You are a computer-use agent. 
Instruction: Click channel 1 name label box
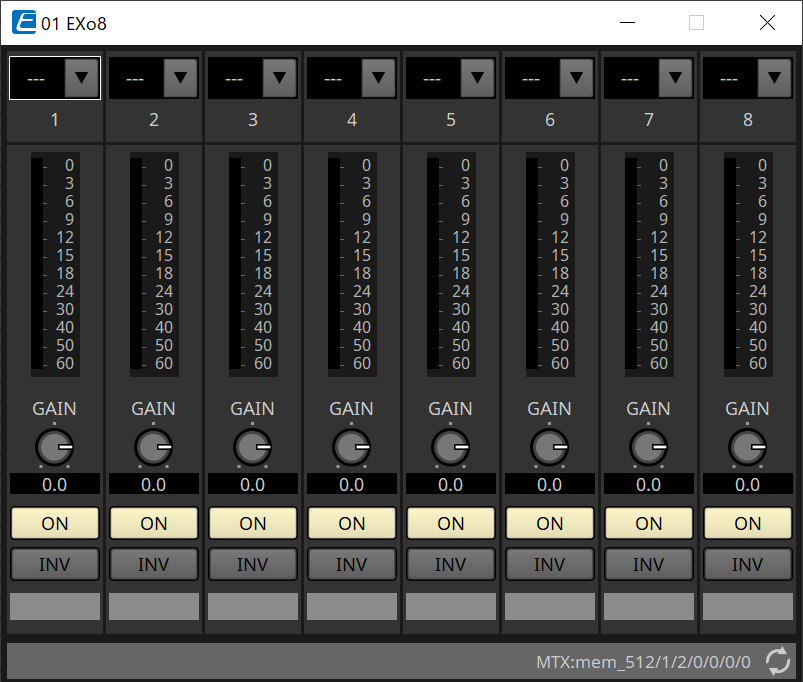click(x=55, y=606)
